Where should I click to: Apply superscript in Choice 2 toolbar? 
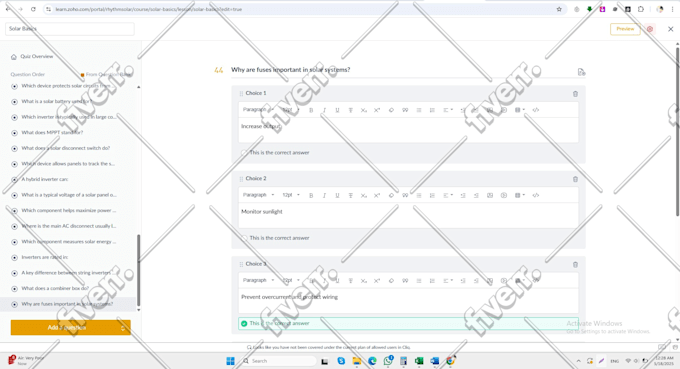(x=377, y=196)
